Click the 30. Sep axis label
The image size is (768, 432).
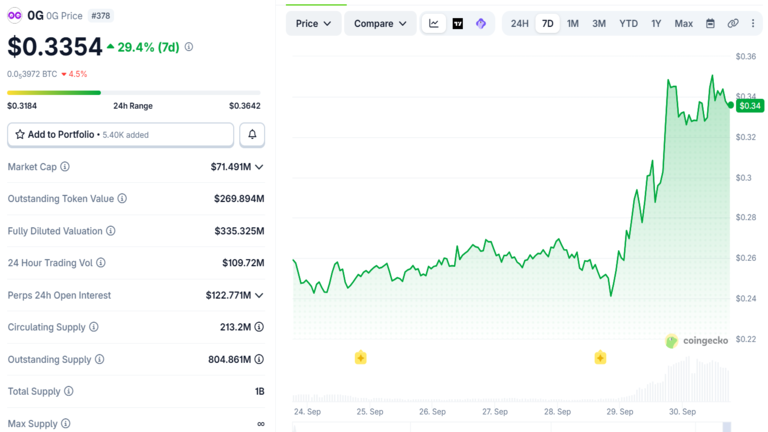pos(682,411)
